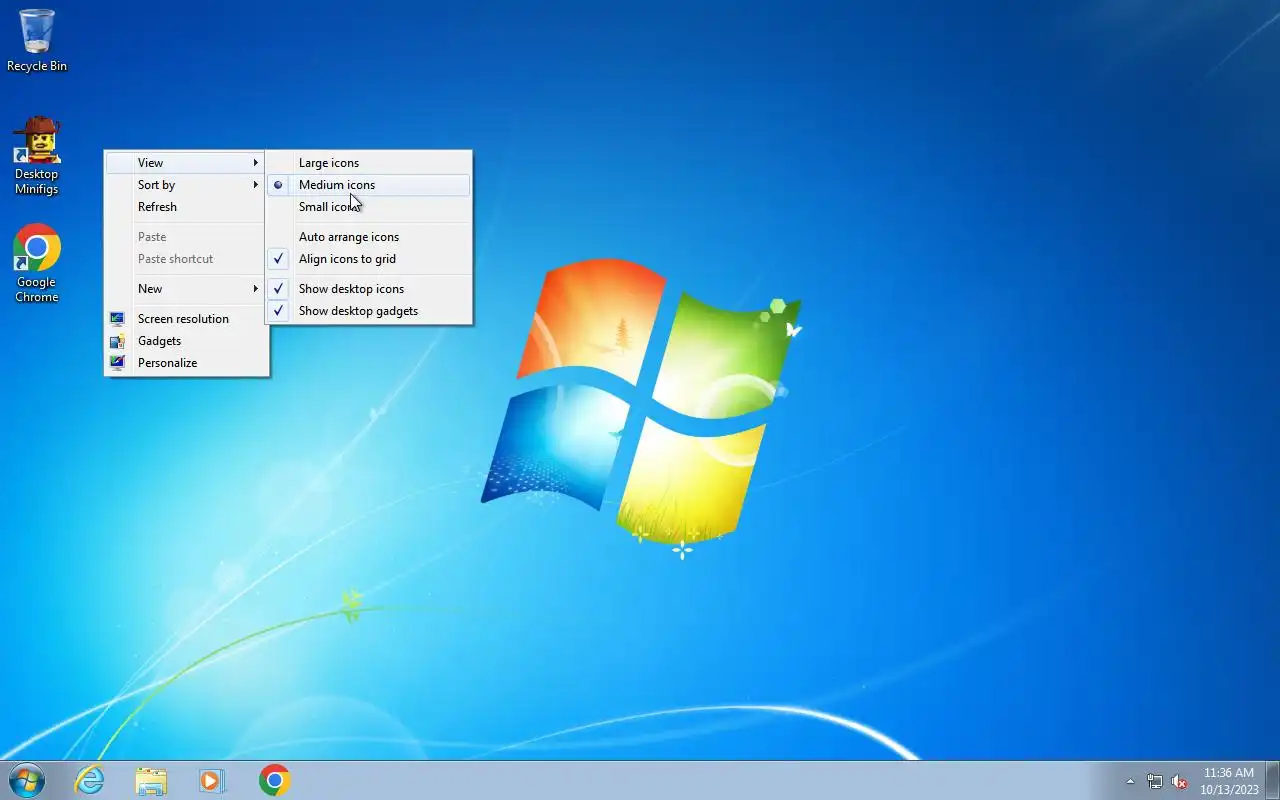
Task: Open Windows Explorer from the taskbar
Action: pos(151,780)
